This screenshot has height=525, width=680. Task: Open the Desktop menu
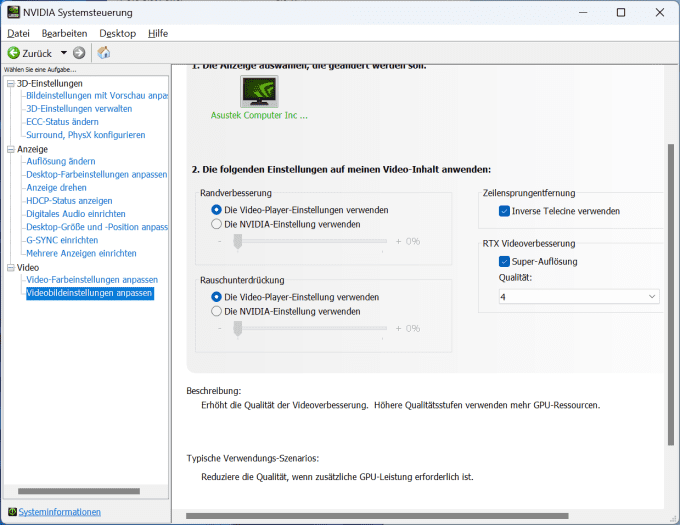pyautogui.click(x=118, y=33)
